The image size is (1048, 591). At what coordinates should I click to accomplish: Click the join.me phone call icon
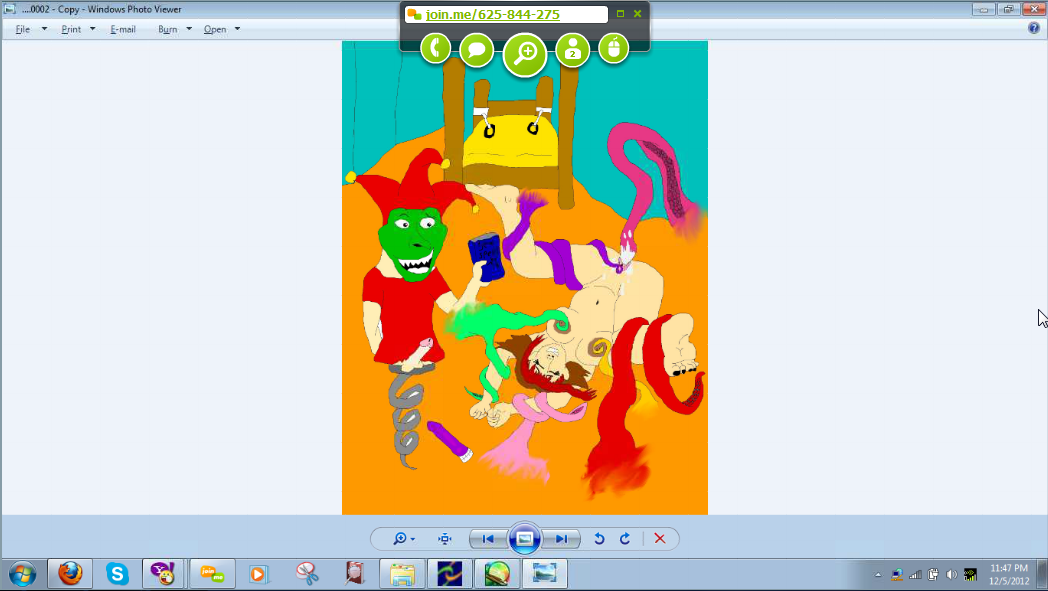pyautogui.click(x=435, y=48)
